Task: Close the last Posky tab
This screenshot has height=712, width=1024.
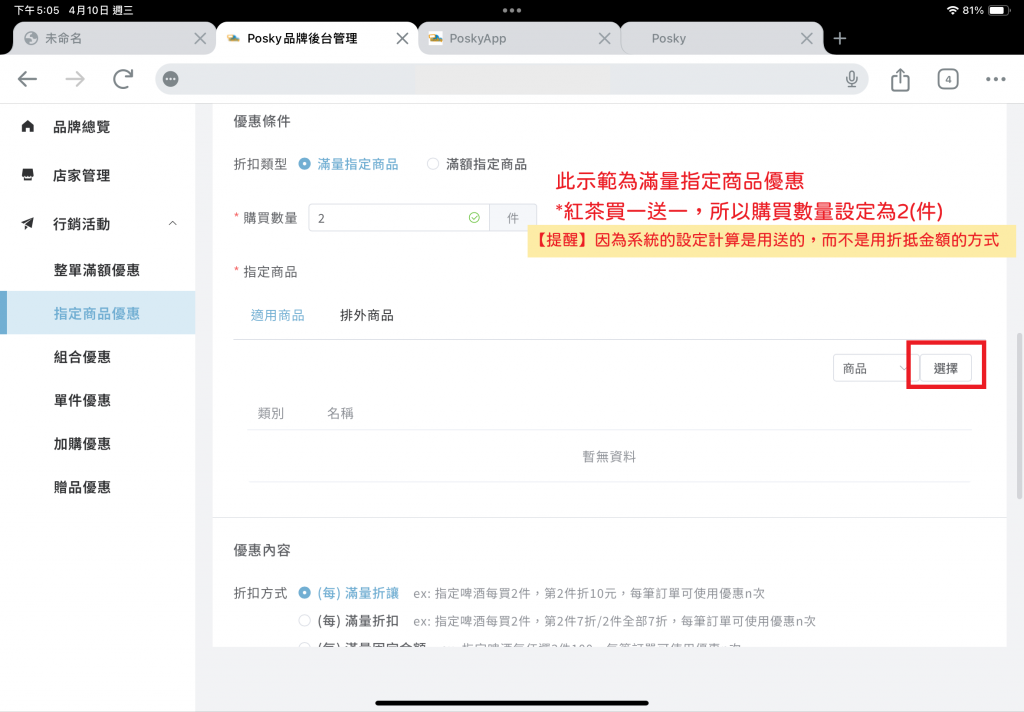Action: (807, 39)
